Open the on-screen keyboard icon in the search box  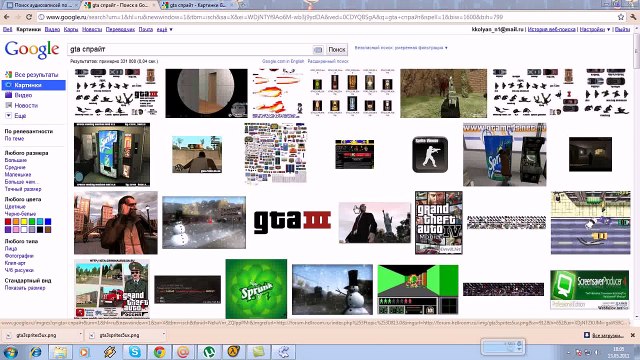point(318,50)
